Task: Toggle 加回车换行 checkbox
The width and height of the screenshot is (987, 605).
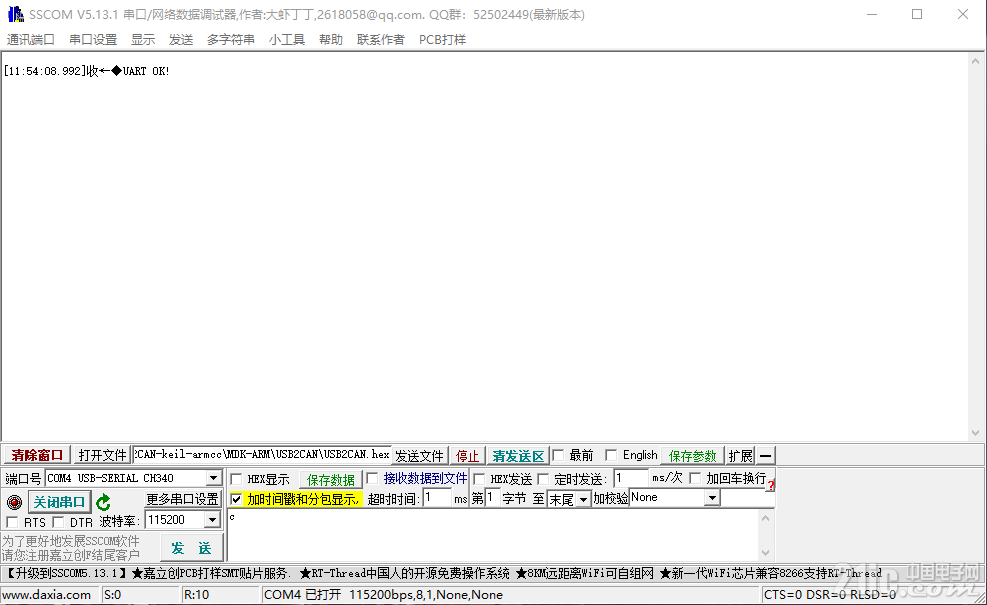Action: (x=695, y=478)
